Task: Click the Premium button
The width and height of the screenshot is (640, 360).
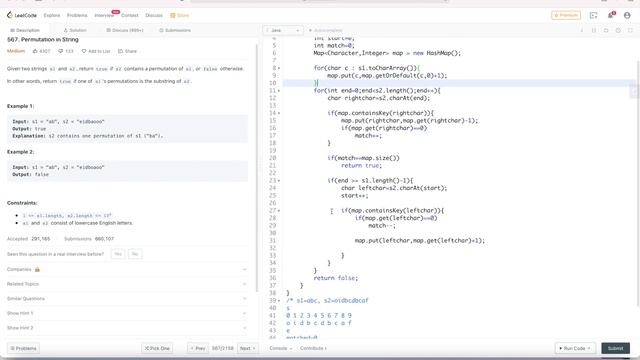Action: pos(566,15)
